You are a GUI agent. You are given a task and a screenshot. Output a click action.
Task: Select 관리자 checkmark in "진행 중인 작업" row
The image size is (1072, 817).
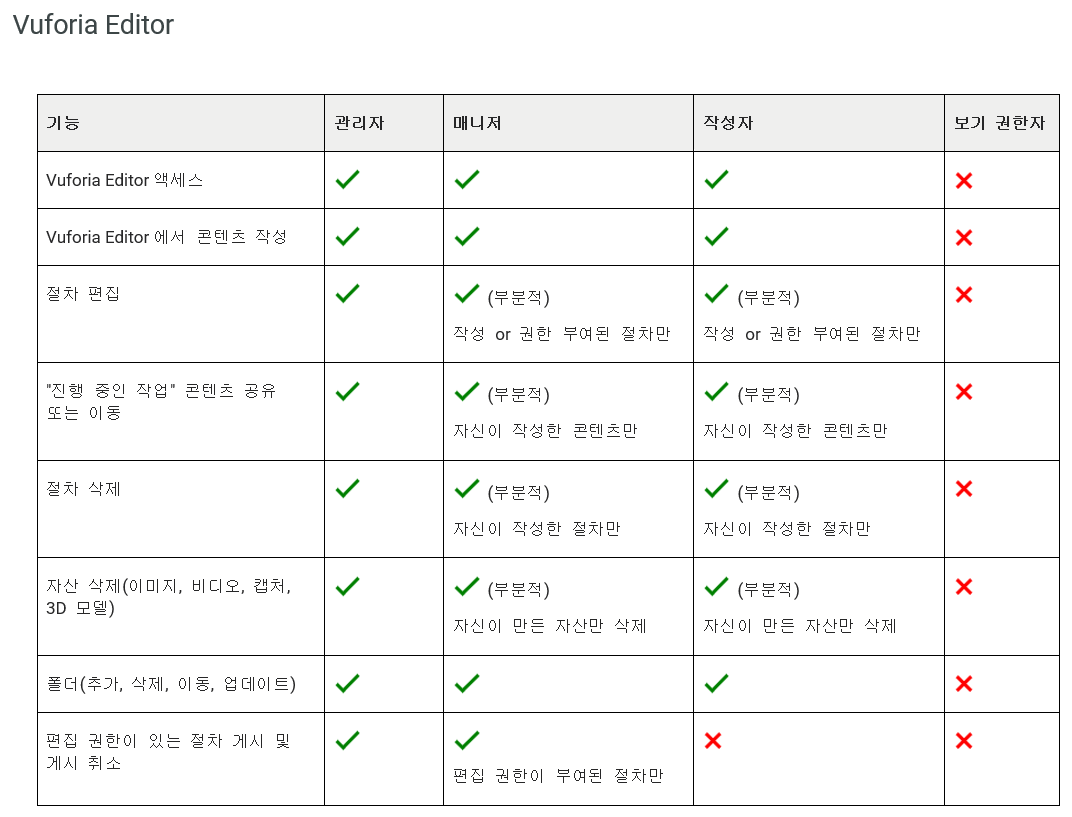(347, 392)
